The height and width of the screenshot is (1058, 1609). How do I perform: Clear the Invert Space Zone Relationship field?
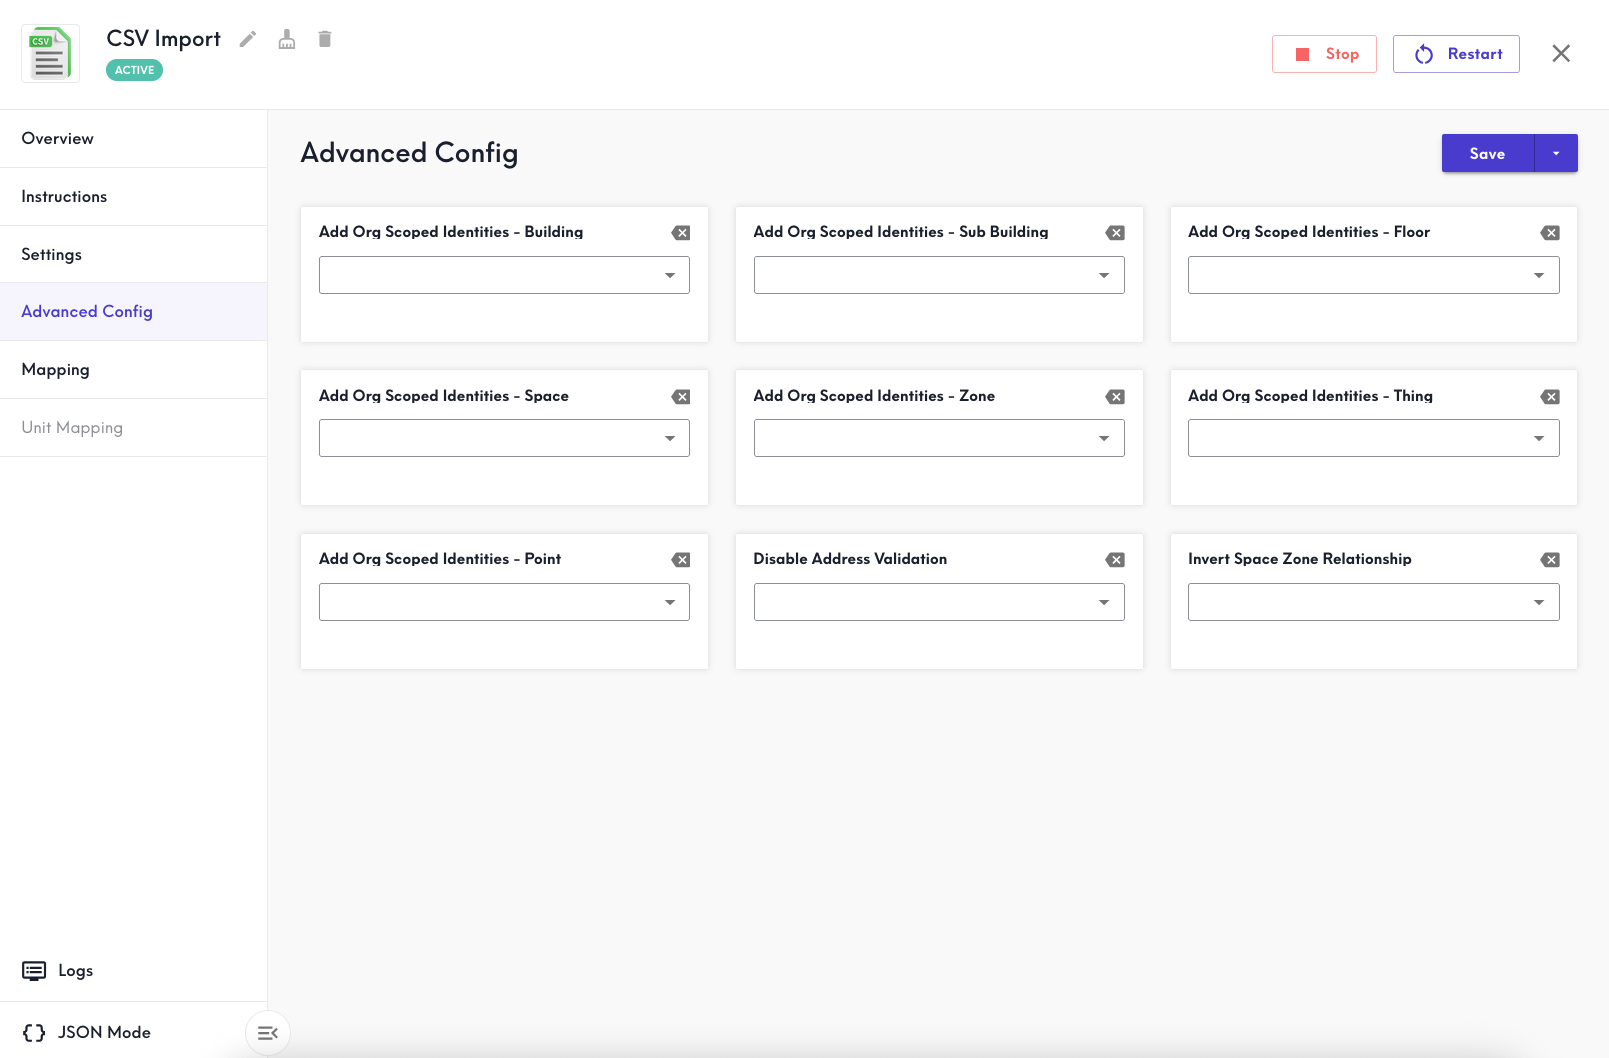coord(1550,560)
